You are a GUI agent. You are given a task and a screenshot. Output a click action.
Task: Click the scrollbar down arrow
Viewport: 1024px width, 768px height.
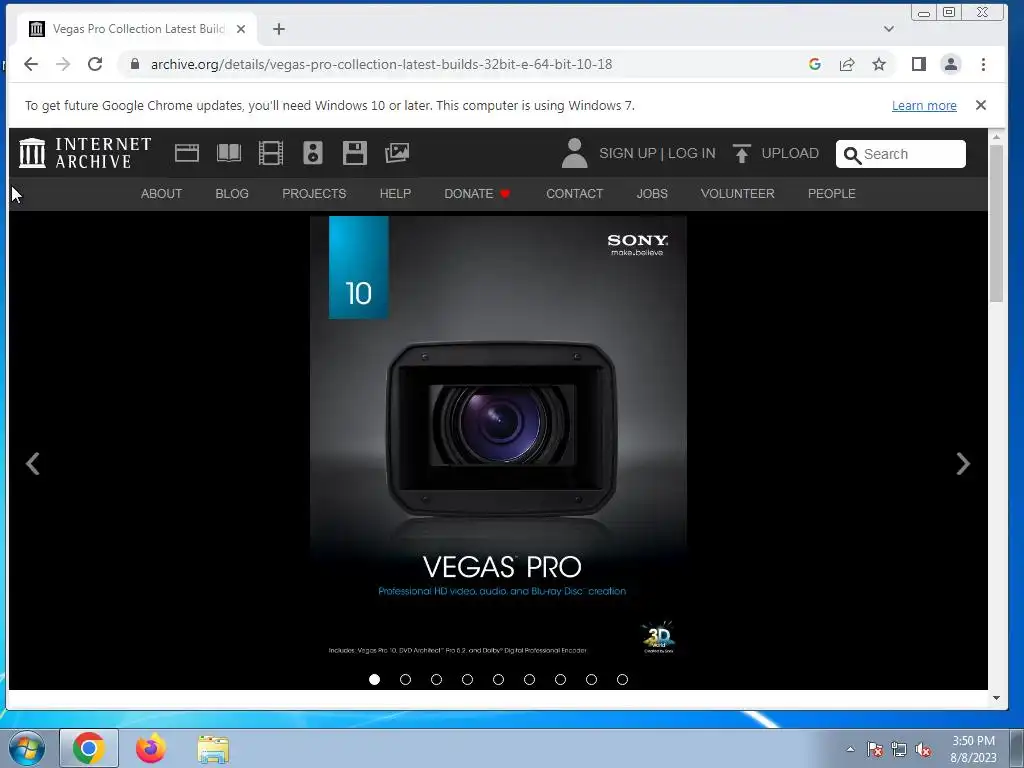[x=996, y=697]
